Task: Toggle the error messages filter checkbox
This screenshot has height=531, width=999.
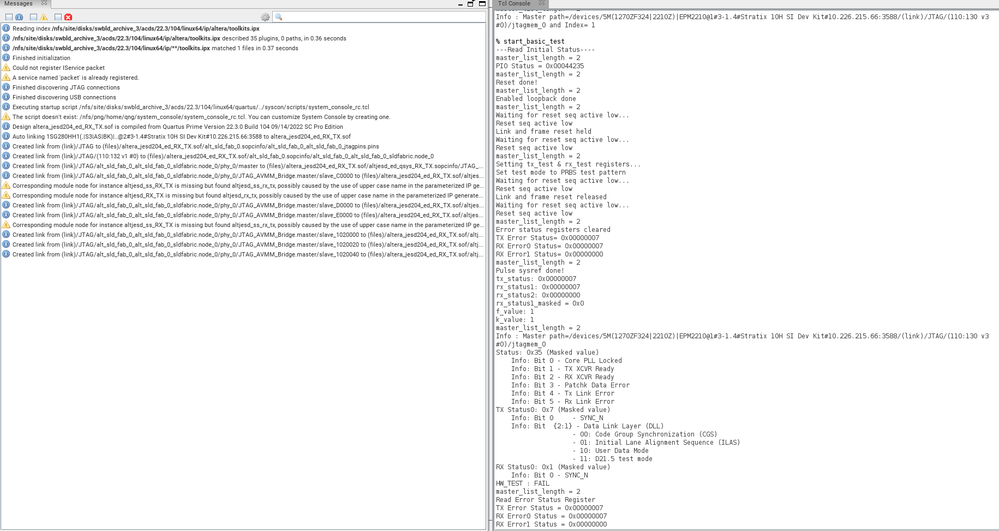Action: (58, 17)
